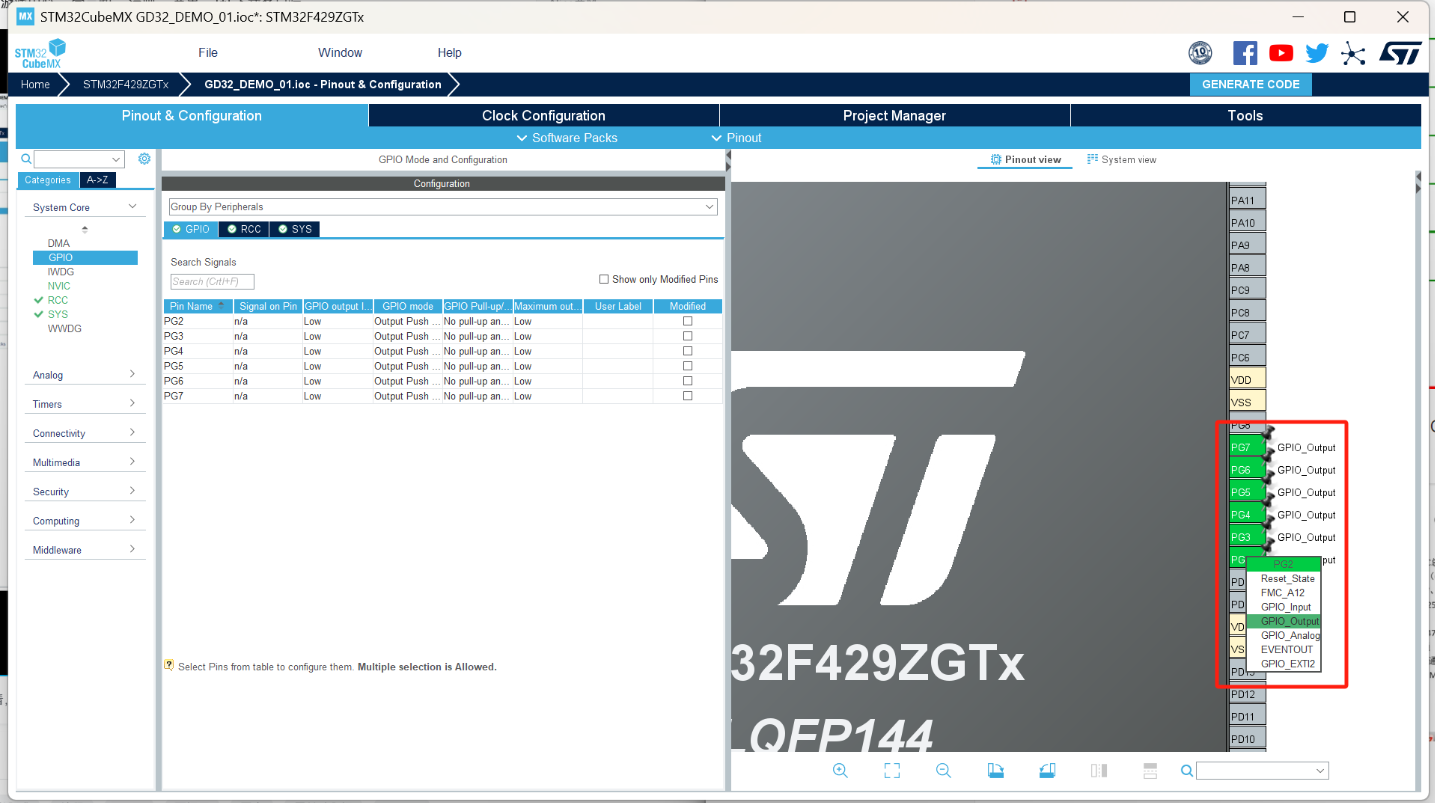
Task: Click the ST community network icon
Action: (1353, 53)
